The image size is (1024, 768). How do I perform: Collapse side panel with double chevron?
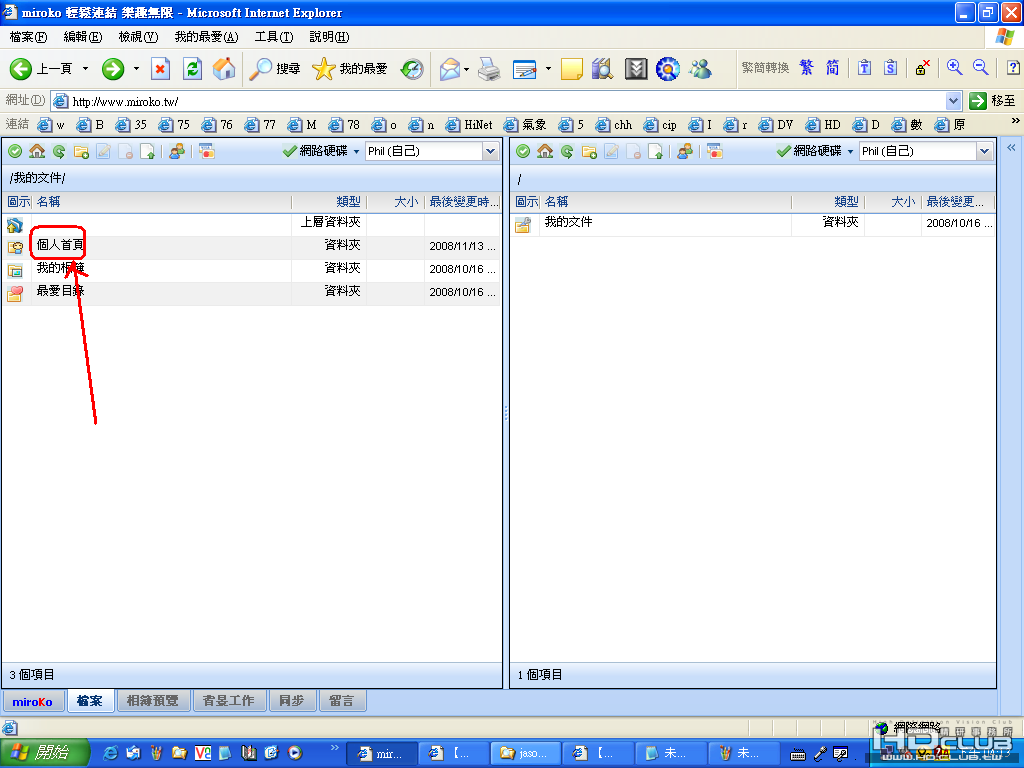point(1011,148)
